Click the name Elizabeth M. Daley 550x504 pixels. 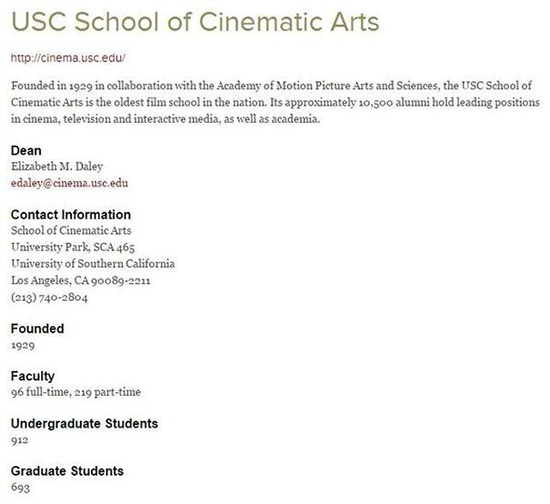57,166
